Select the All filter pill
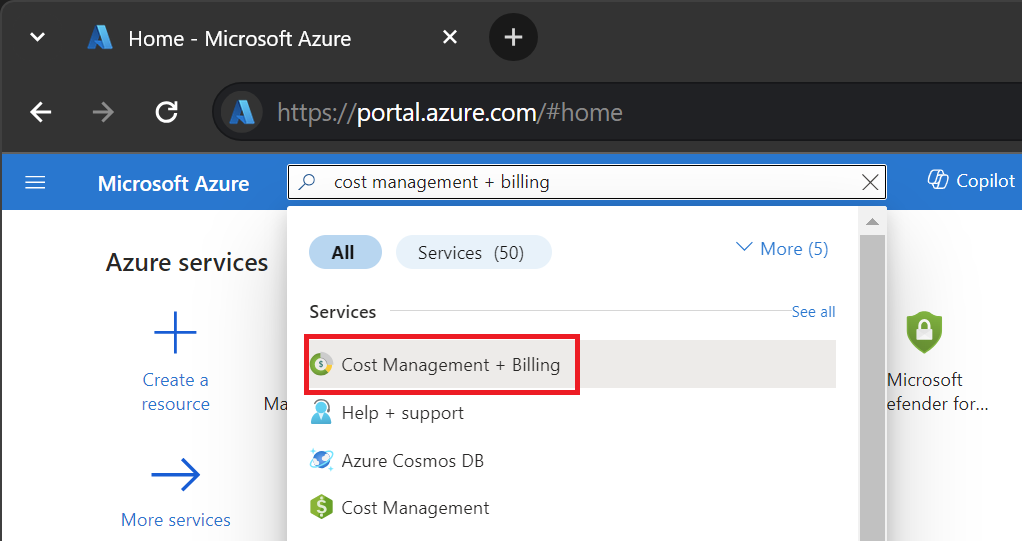Screen dimensions: 1022x541 point(345,252)
